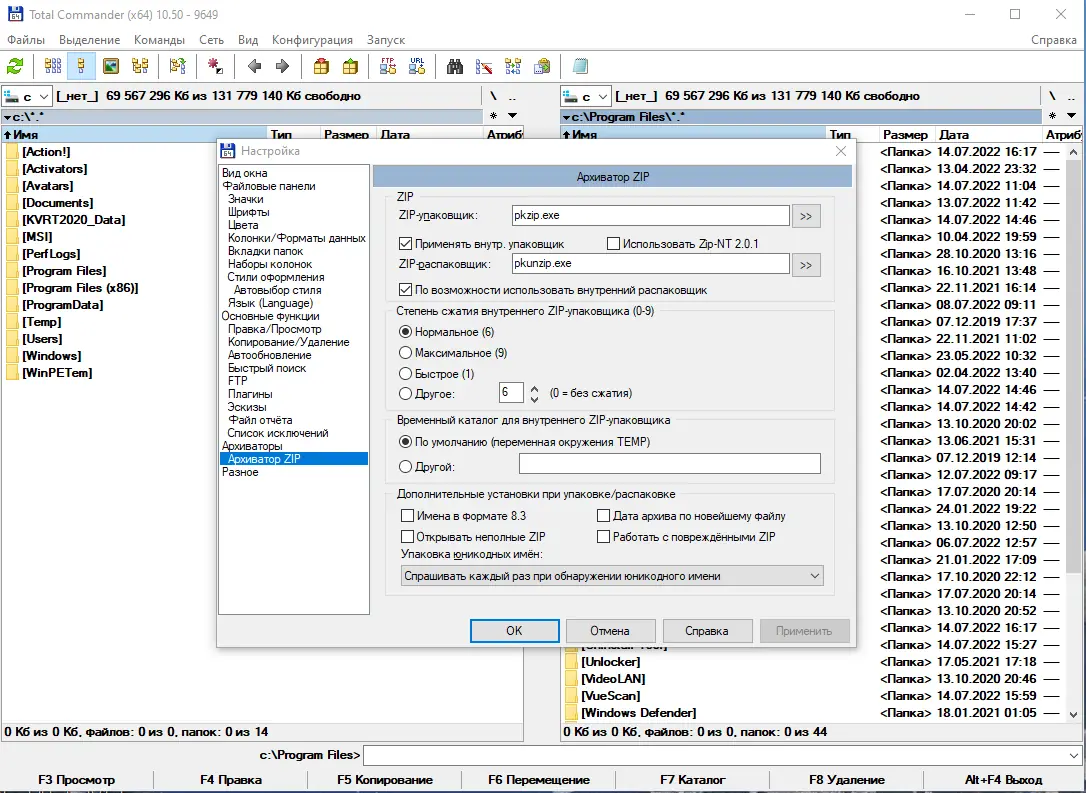Click the left panel parent directory dots
Image resolution: width=1086 pixels, height=793 pixels.
pos(513,96)
